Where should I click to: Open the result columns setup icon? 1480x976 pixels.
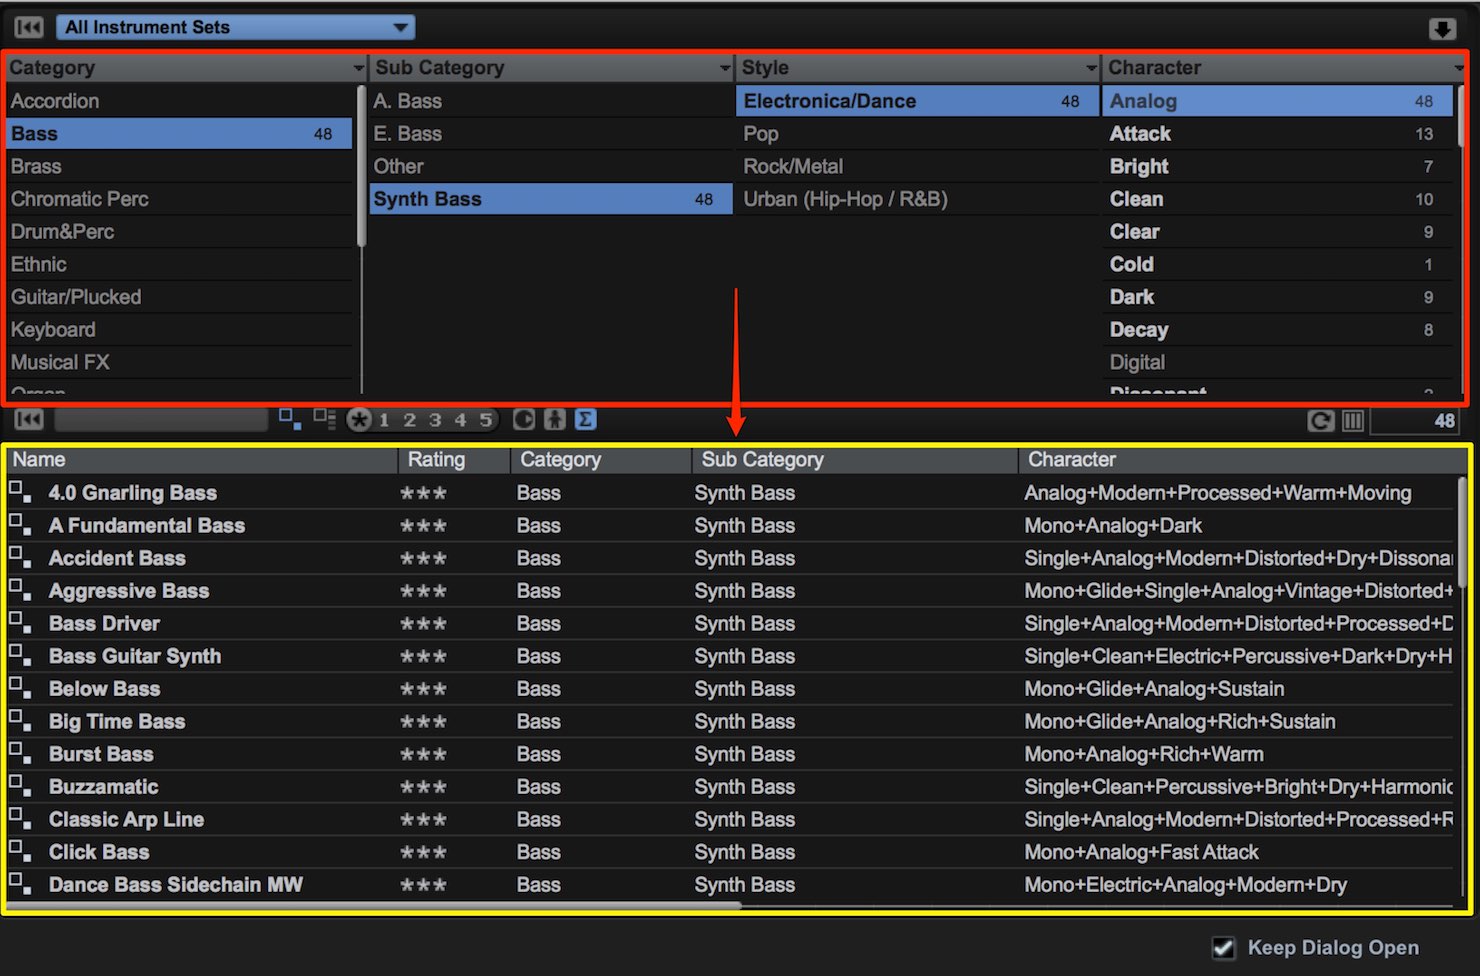(1352, 421)
